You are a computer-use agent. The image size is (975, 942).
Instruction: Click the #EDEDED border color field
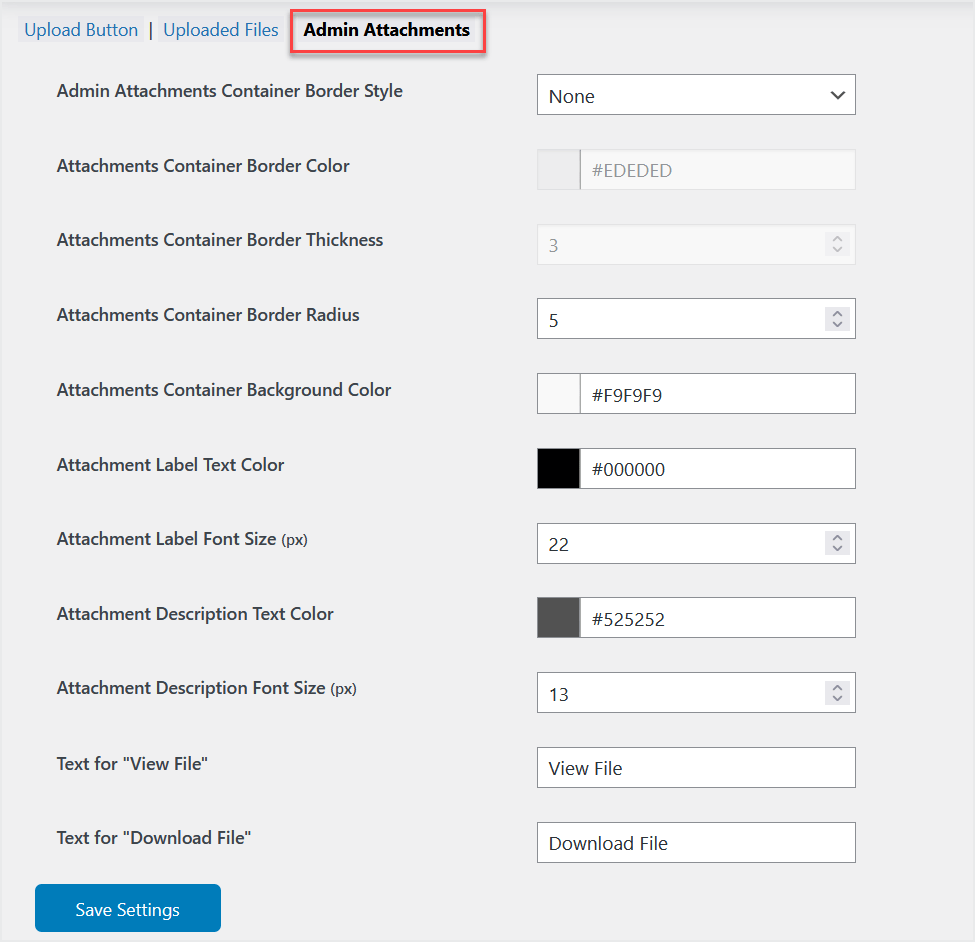pyautogui.click(x=718, y=170)
